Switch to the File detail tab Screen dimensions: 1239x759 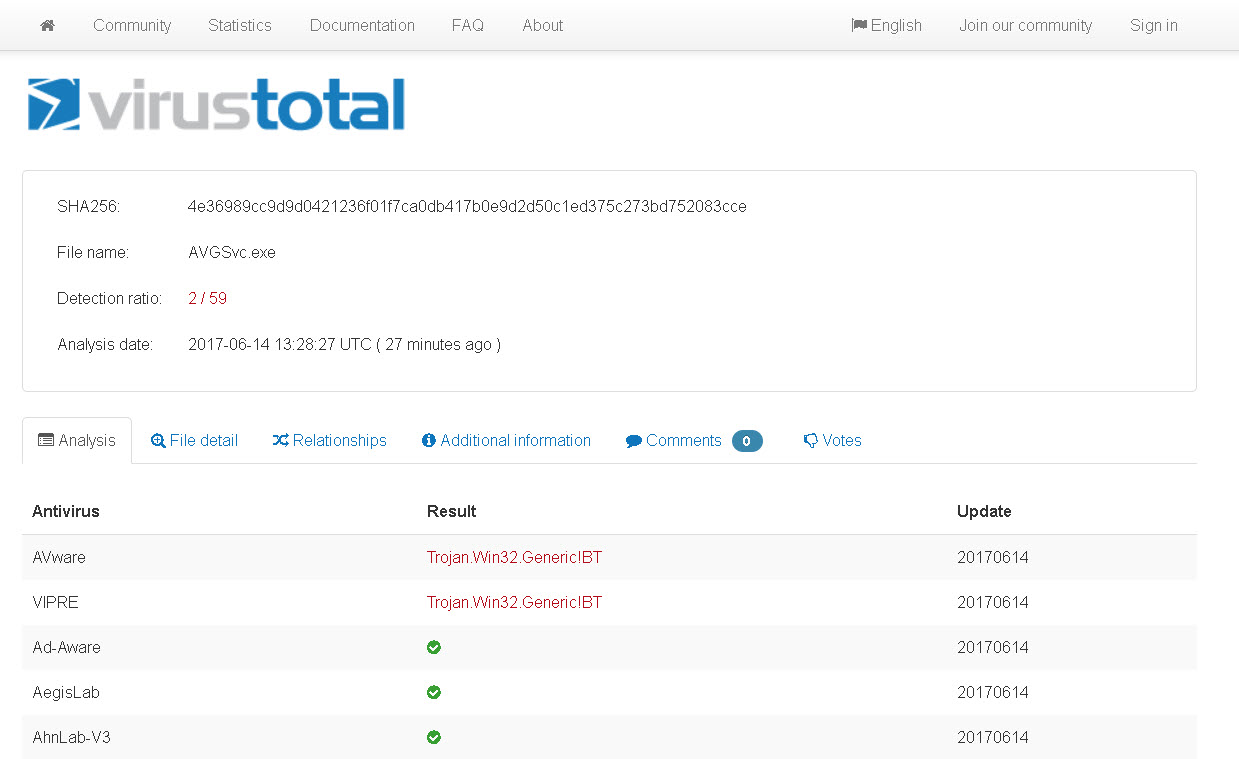(x=194, y=440)
